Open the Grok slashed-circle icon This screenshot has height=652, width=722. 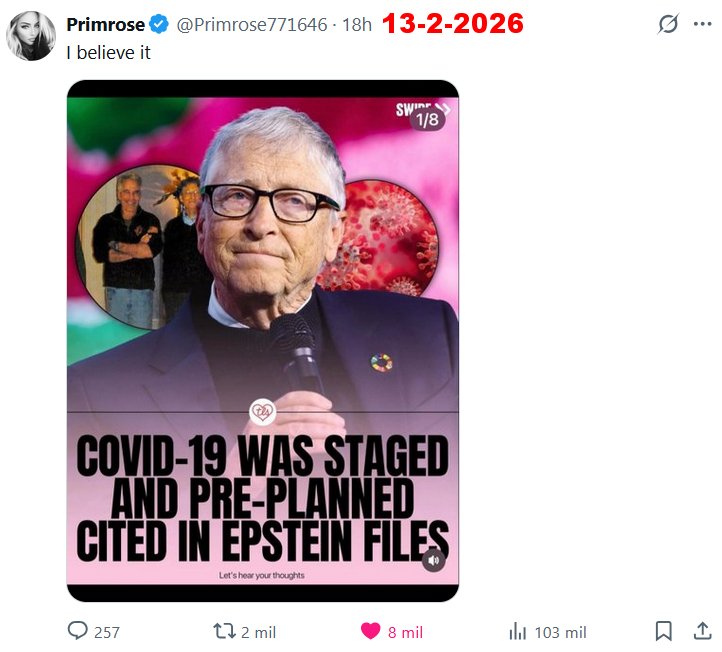667,24
